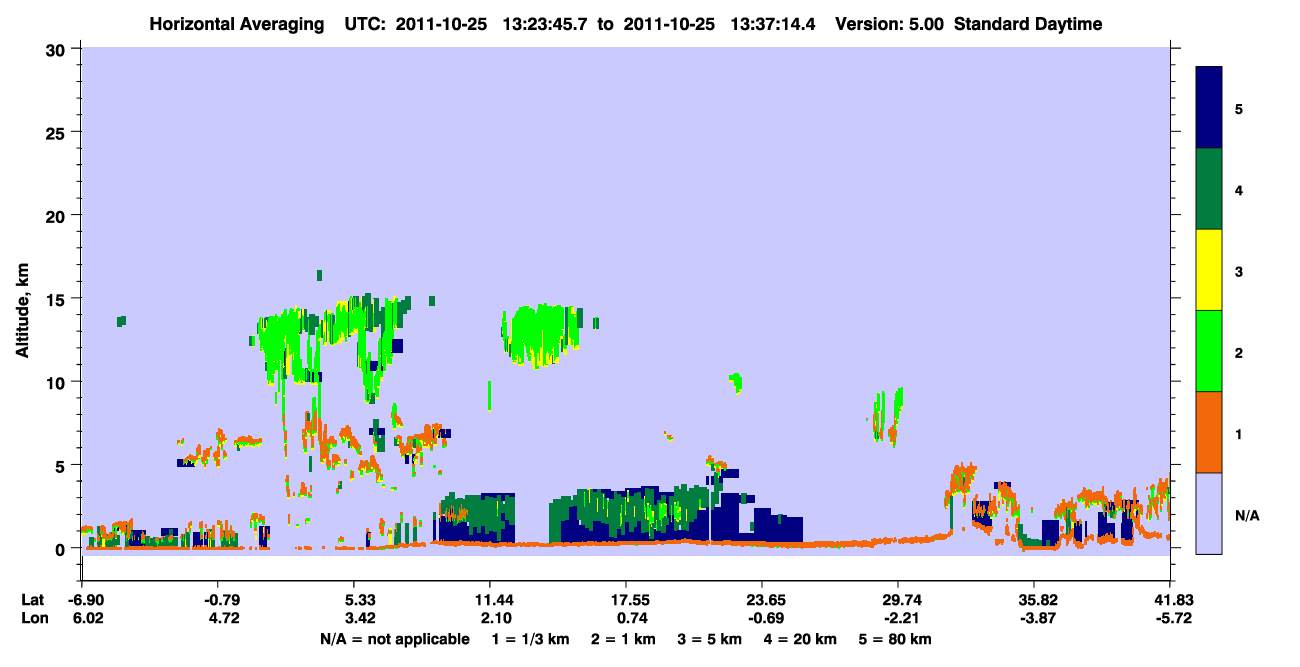This screenshot has height=667, width=1300.
Task: Click the y-axis tick label '10'
Action: click(x=58, y=382)
